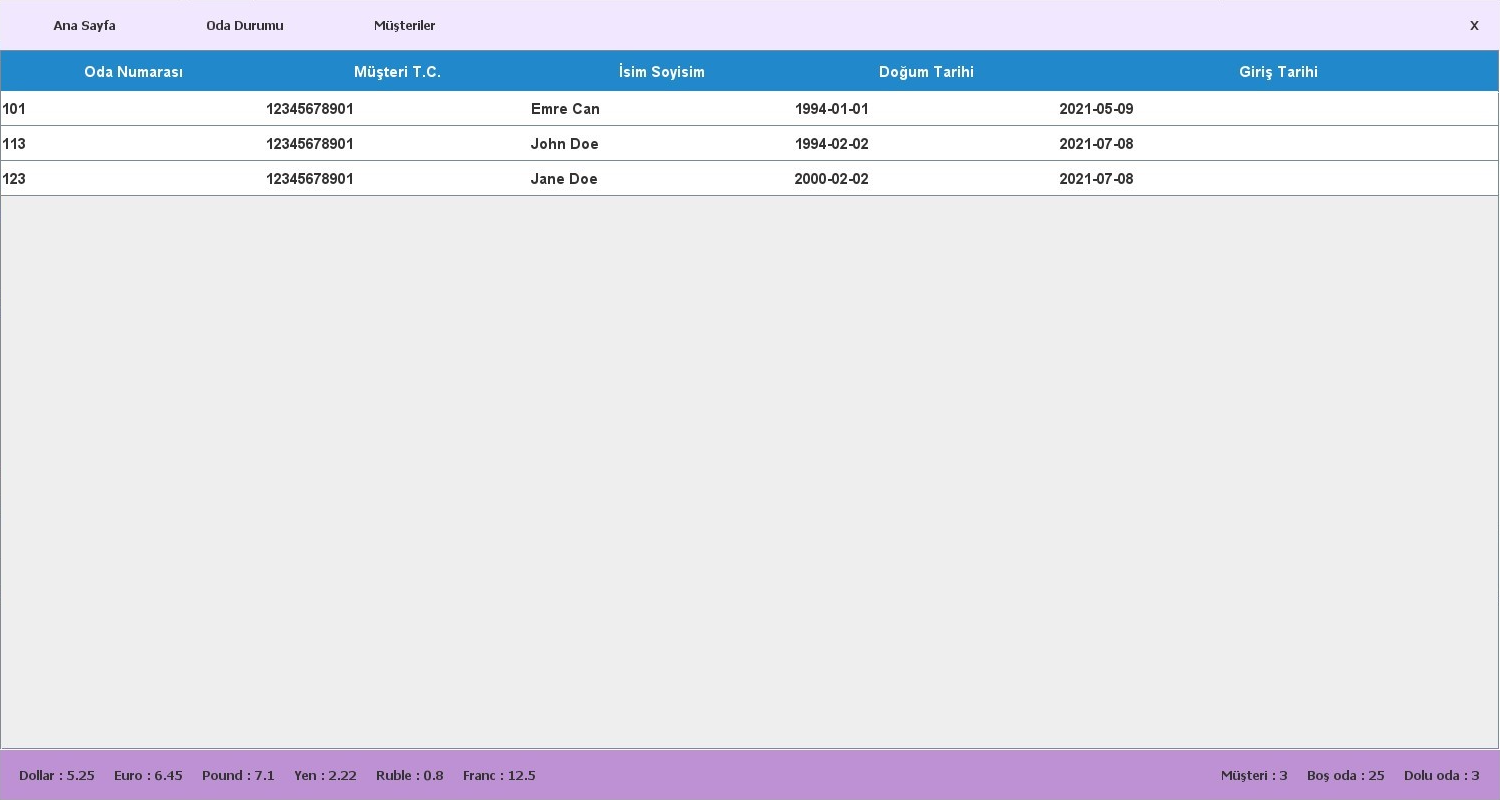
Task: Sort by the Müşteri T.C. column header
Action: point(398,71)
